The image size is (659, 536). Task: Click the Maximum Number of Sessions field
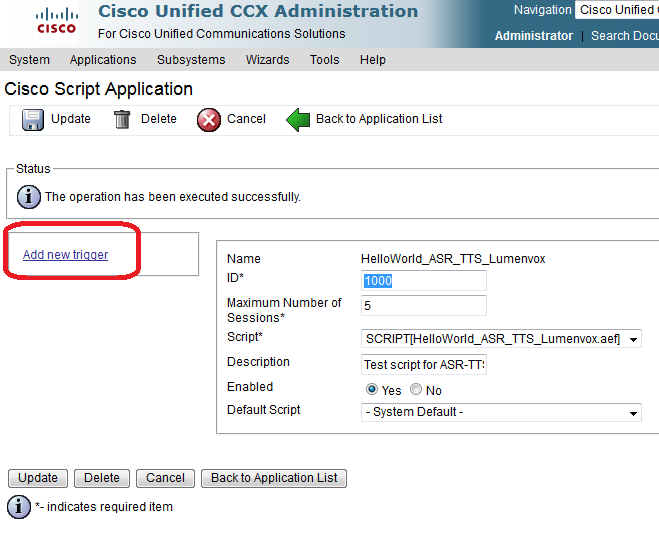coord(424,306)
